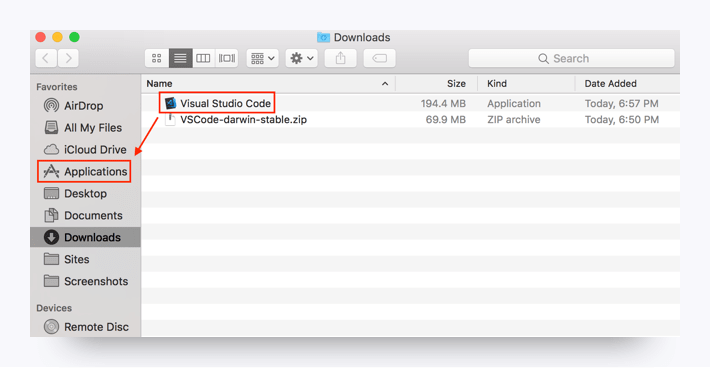Viewport: 710px width, 368px height.
Task: Focus the Search field
Action: point(571,58)
